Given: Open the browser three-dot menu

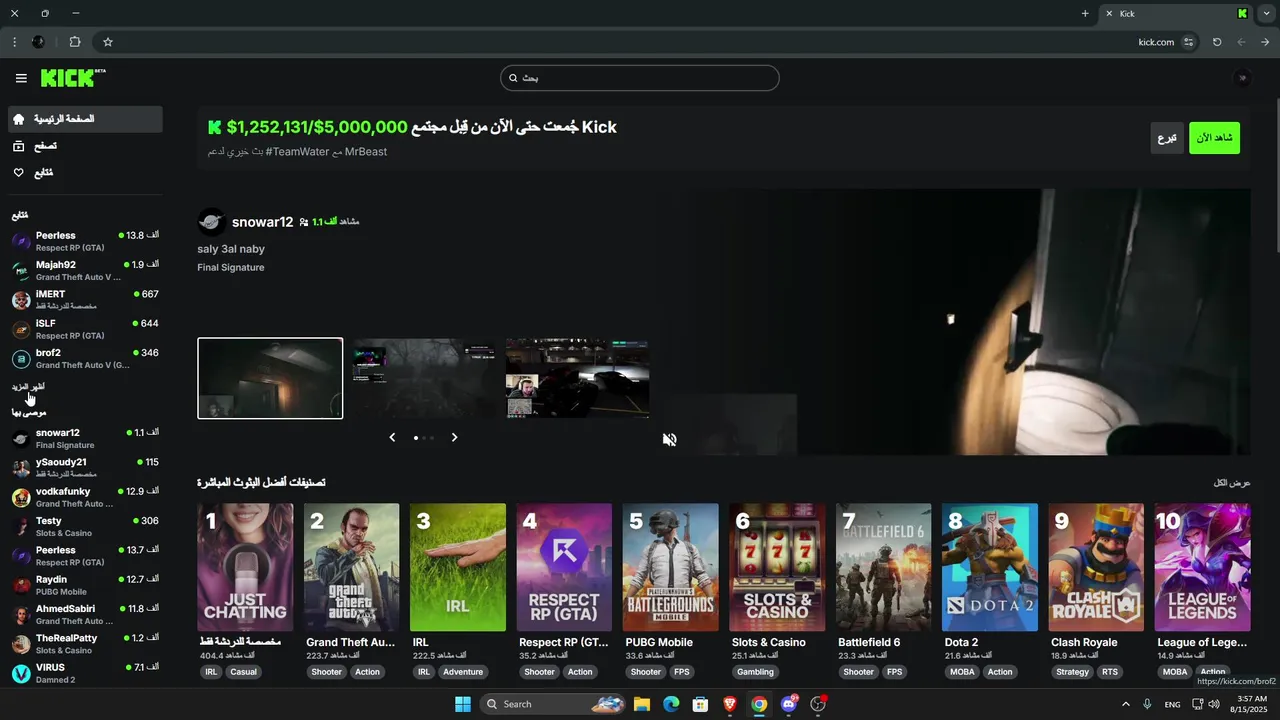Looking at the screenshot, I should coord(14,42).
